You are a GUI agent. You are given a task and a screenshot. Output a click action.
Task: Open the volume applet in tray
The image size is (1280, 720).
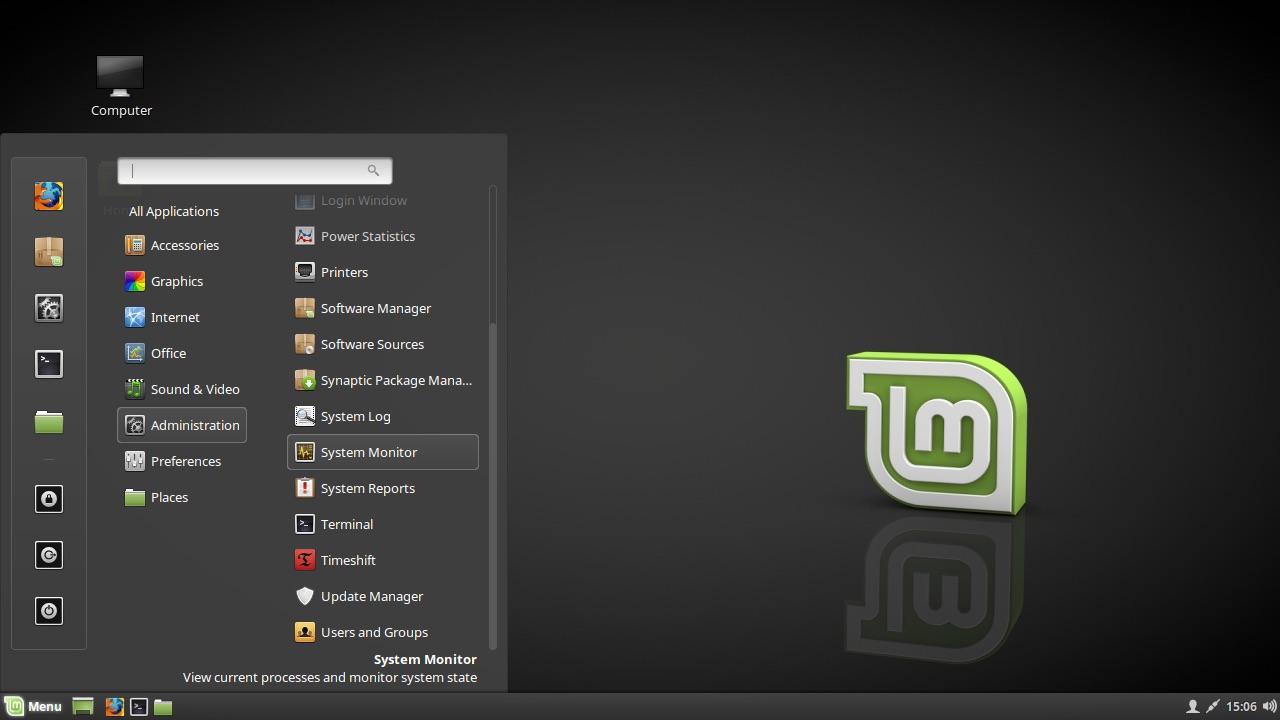click(1269, 706)
